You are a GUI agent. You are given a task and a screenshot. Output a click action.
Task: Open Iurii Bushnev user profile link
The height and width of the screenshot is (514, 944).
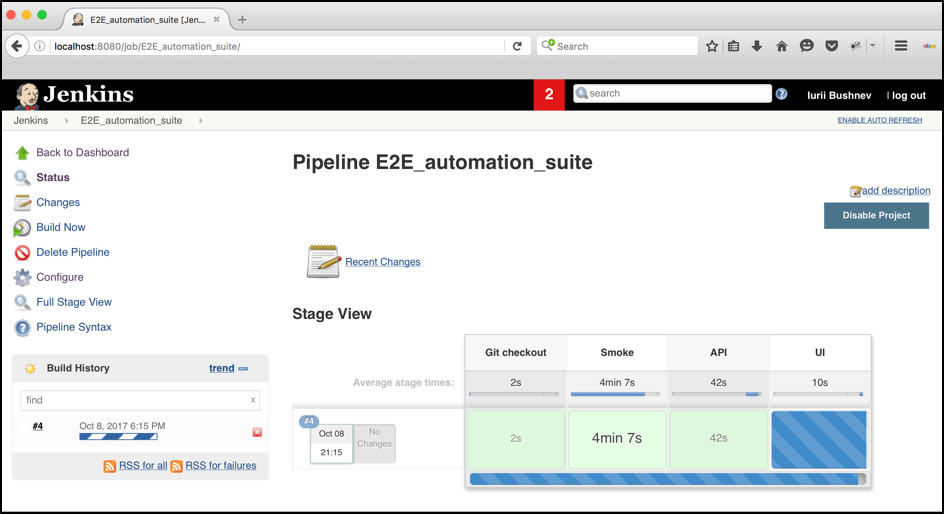[x=839, y=96]
